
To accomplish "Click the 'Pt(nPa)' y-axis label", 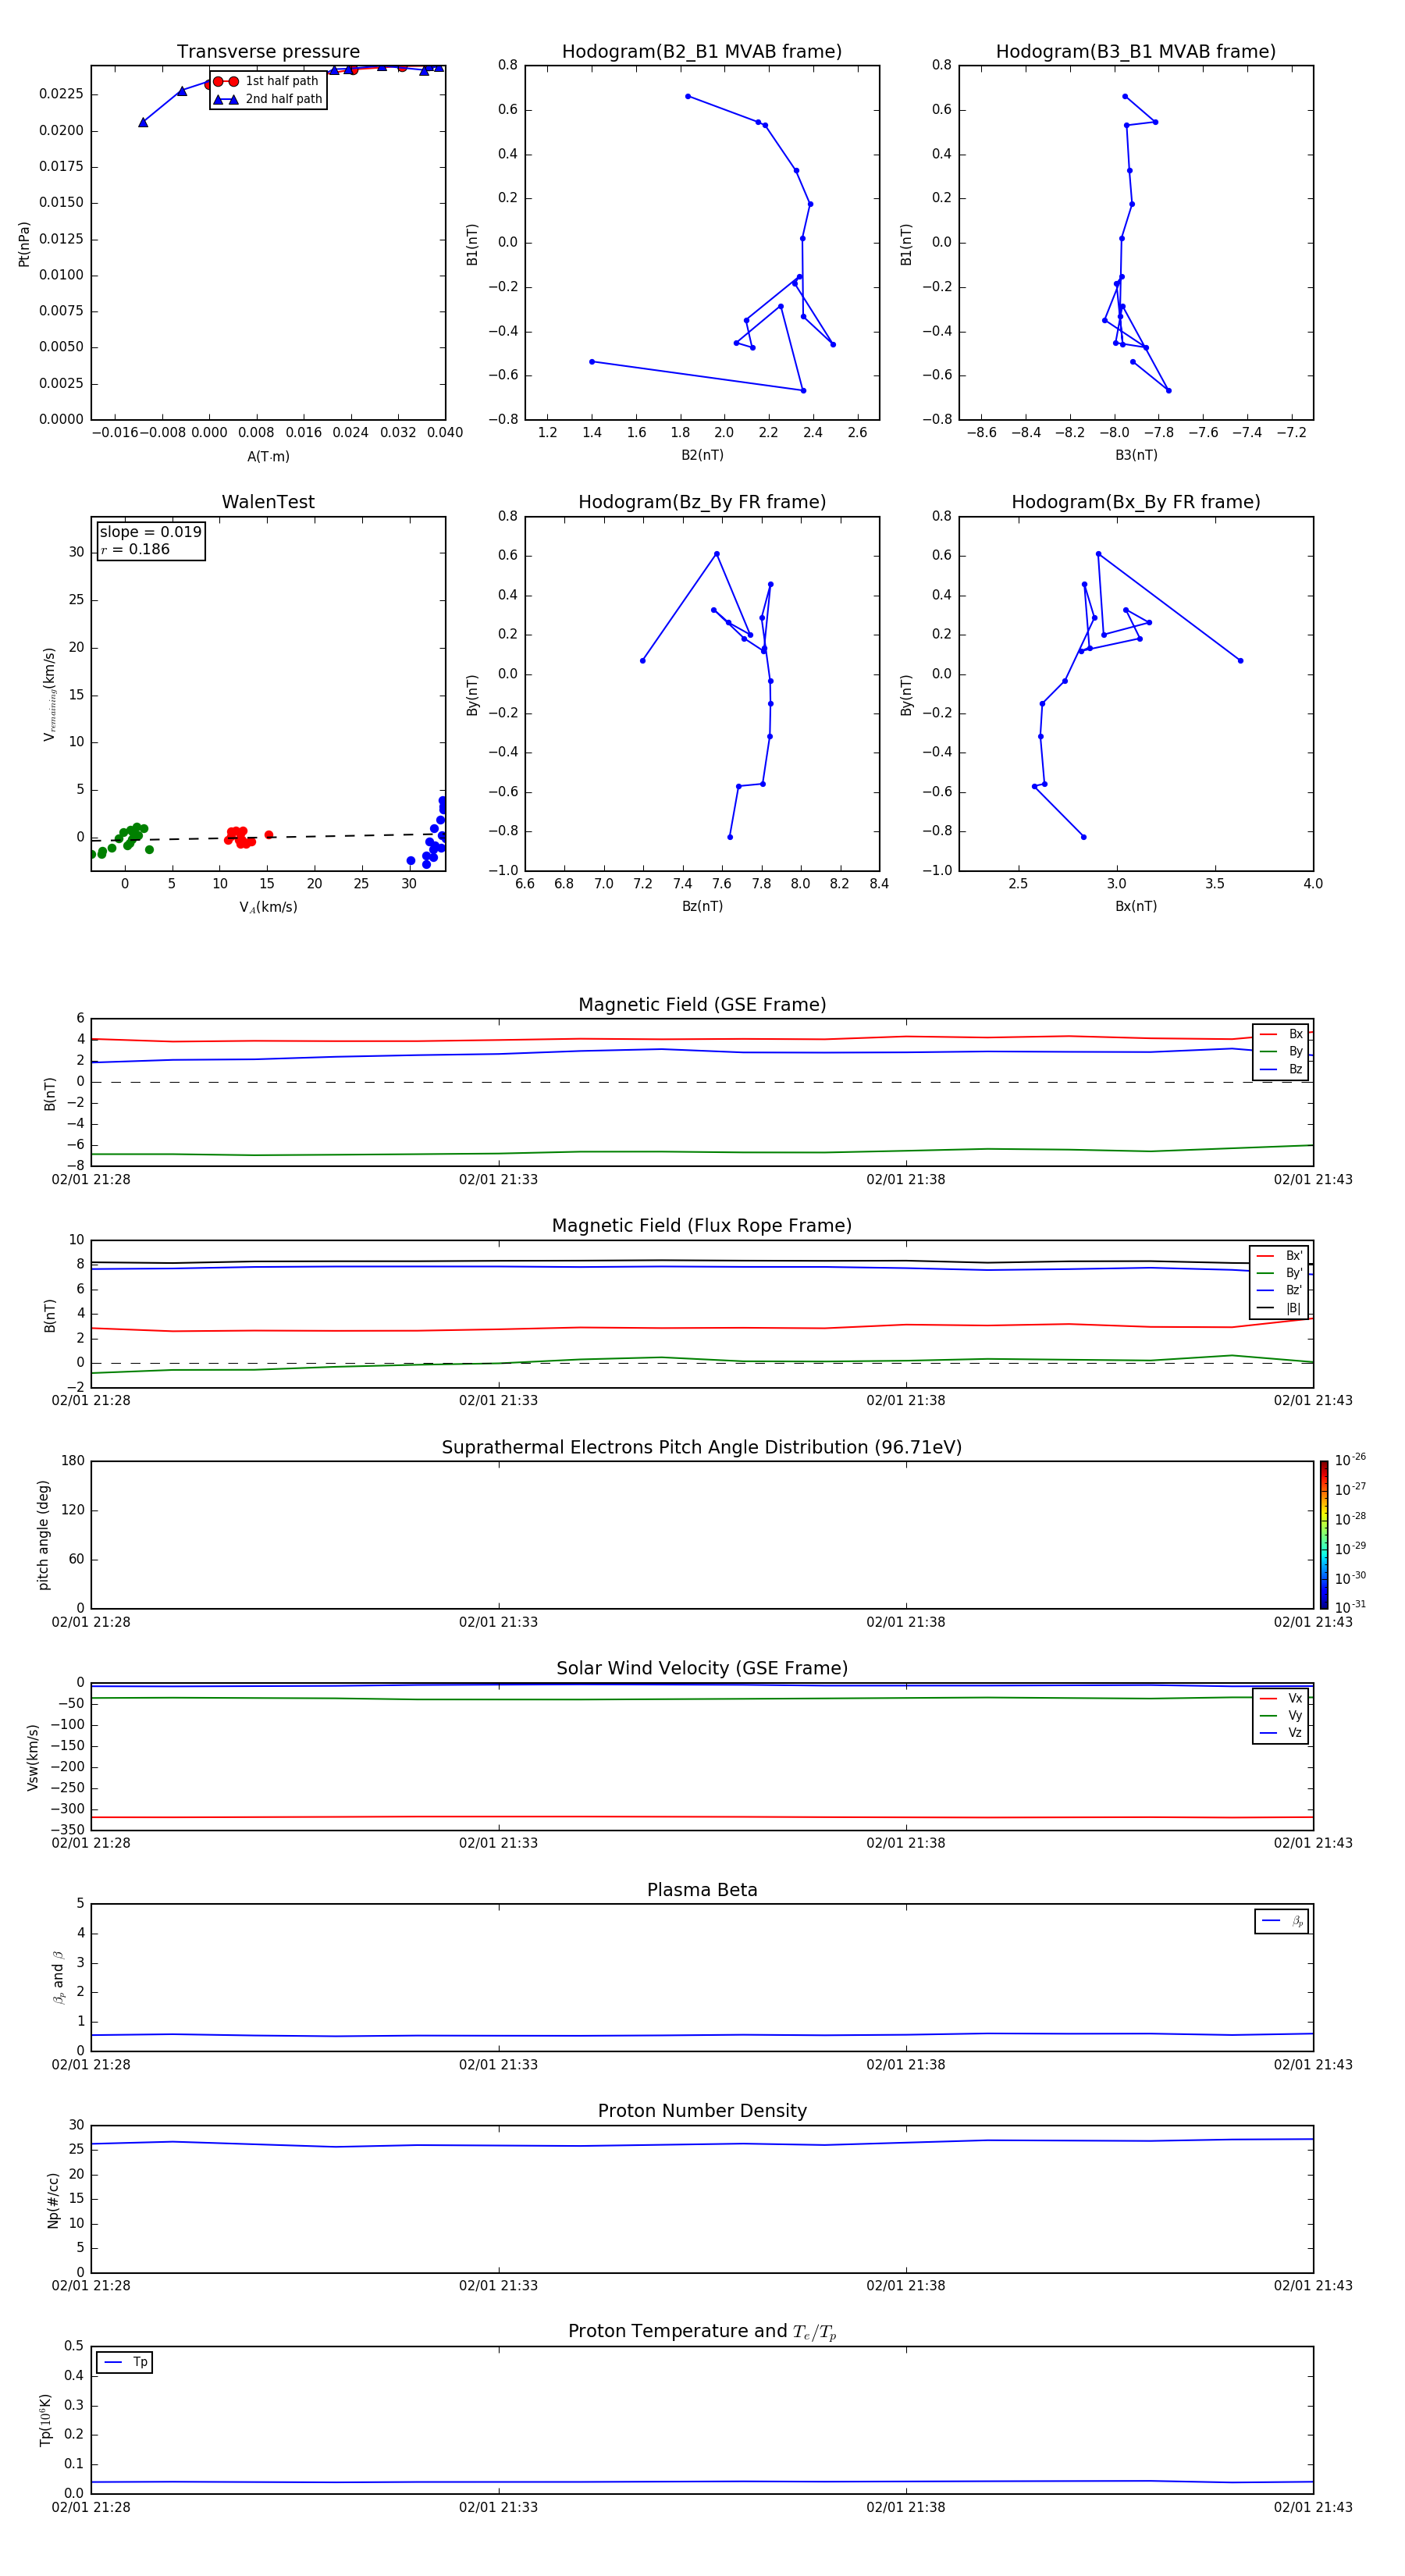I will tap(24, 244).
